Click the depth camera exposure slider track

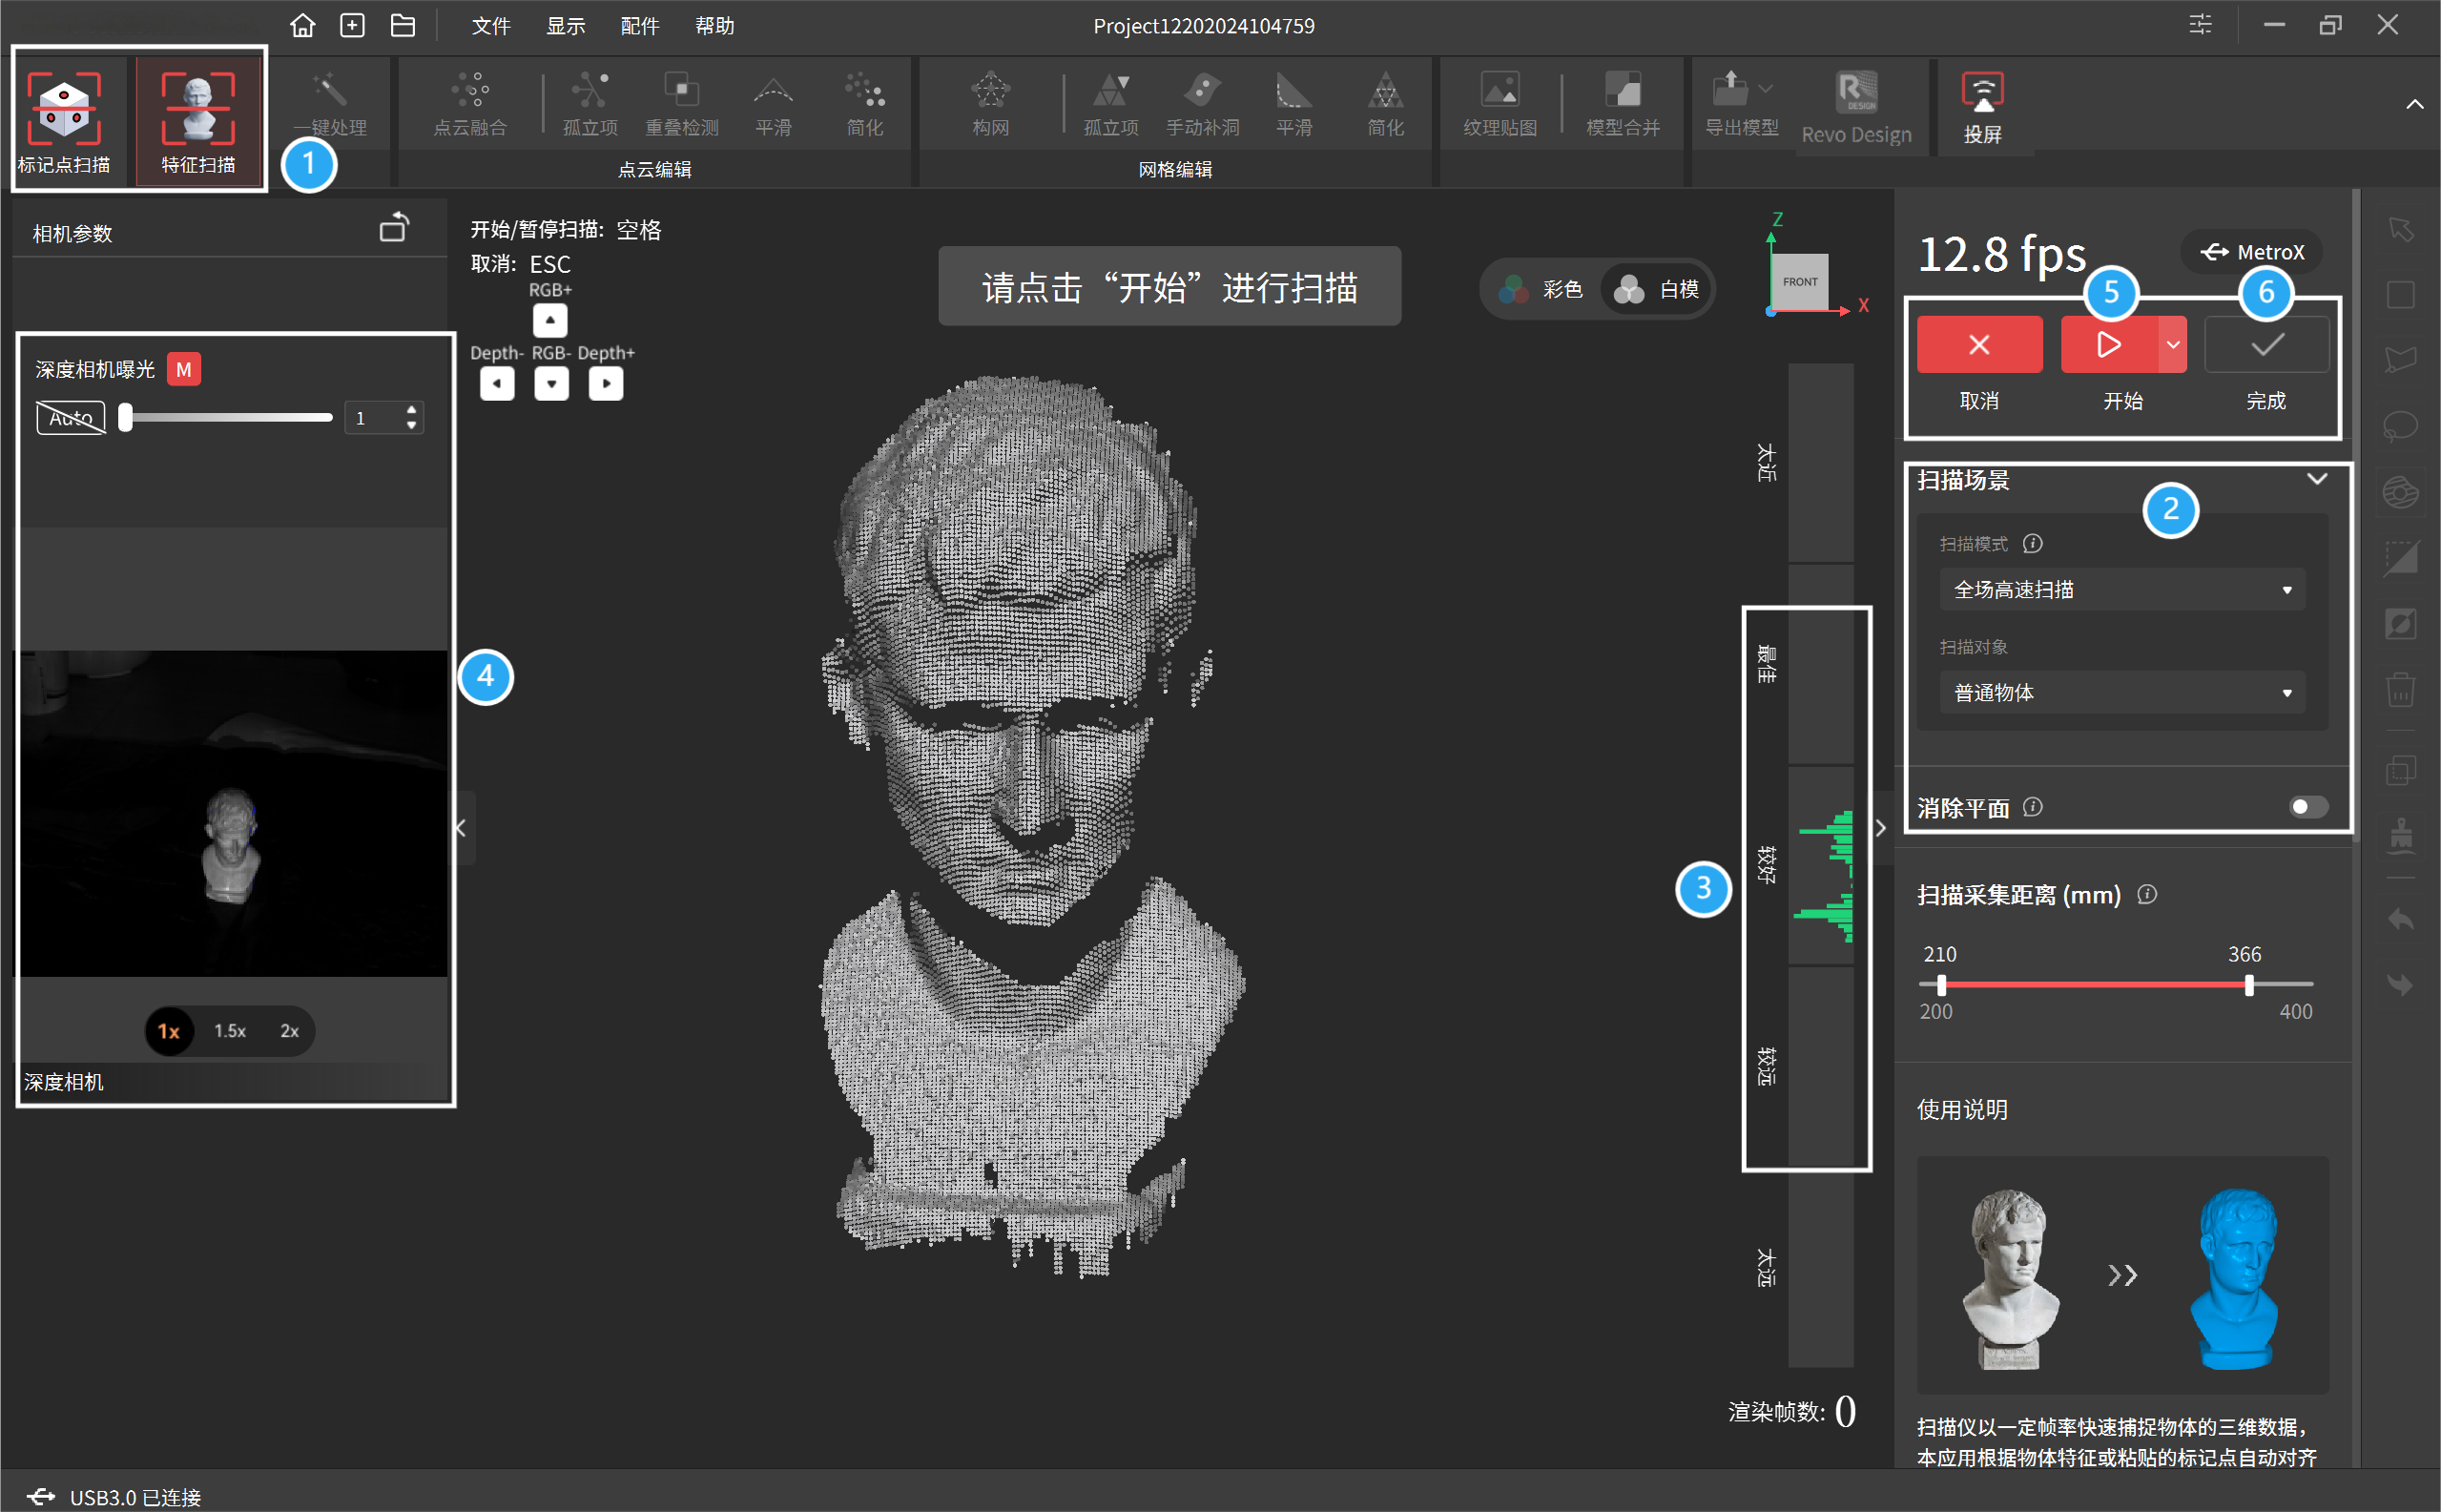click(230, 417)
